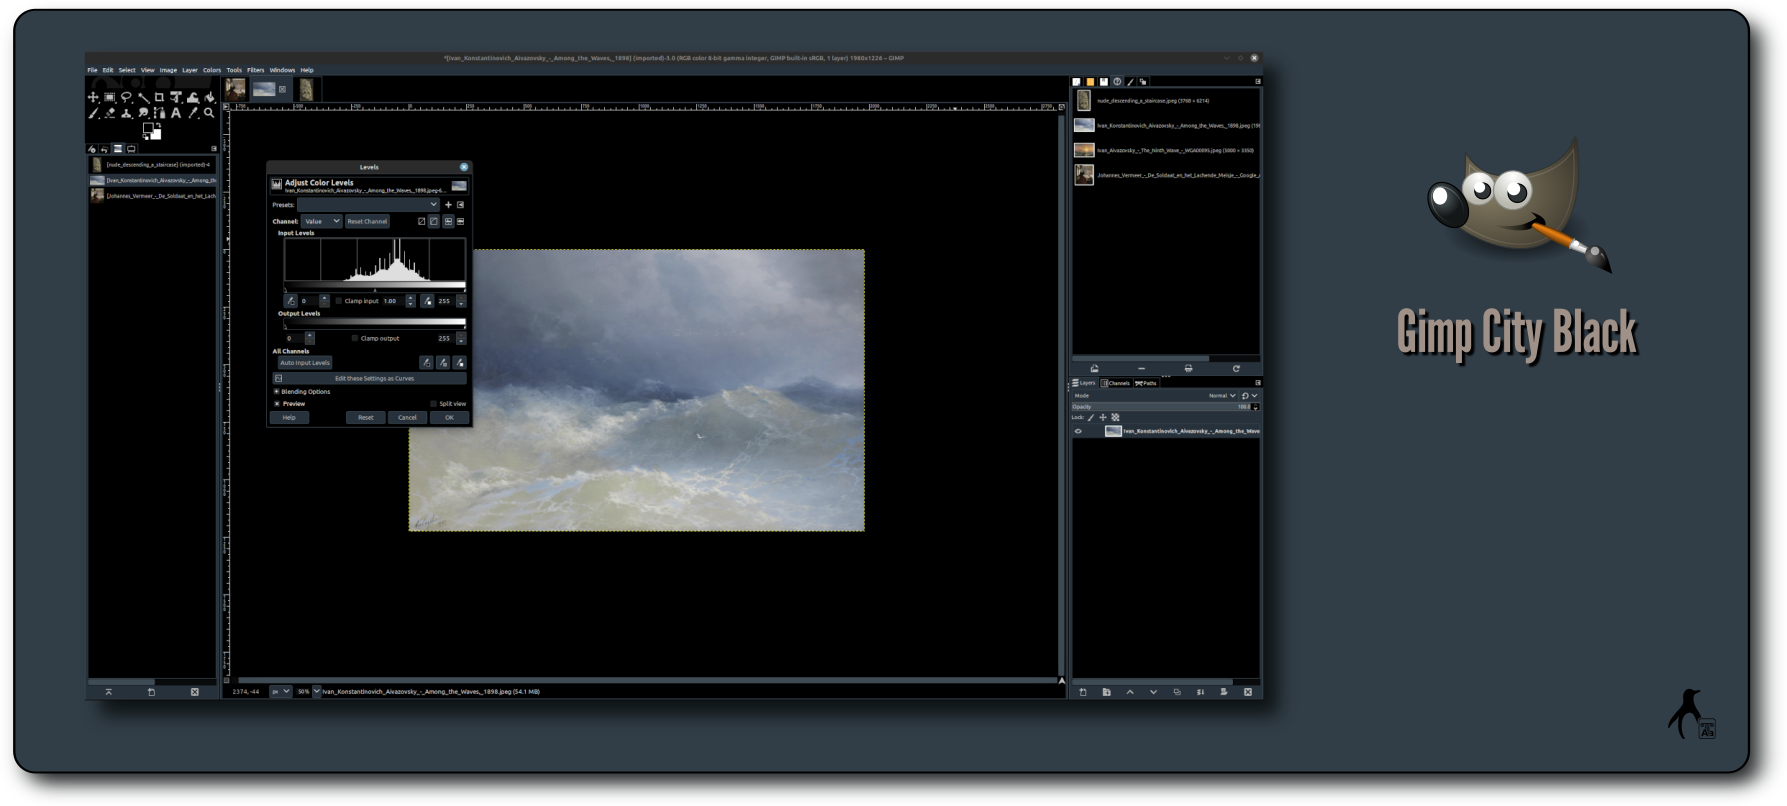Hide the Aivazovsky layer with eye icon
Screen dimensions: 1787x806
click(1078, 431)
